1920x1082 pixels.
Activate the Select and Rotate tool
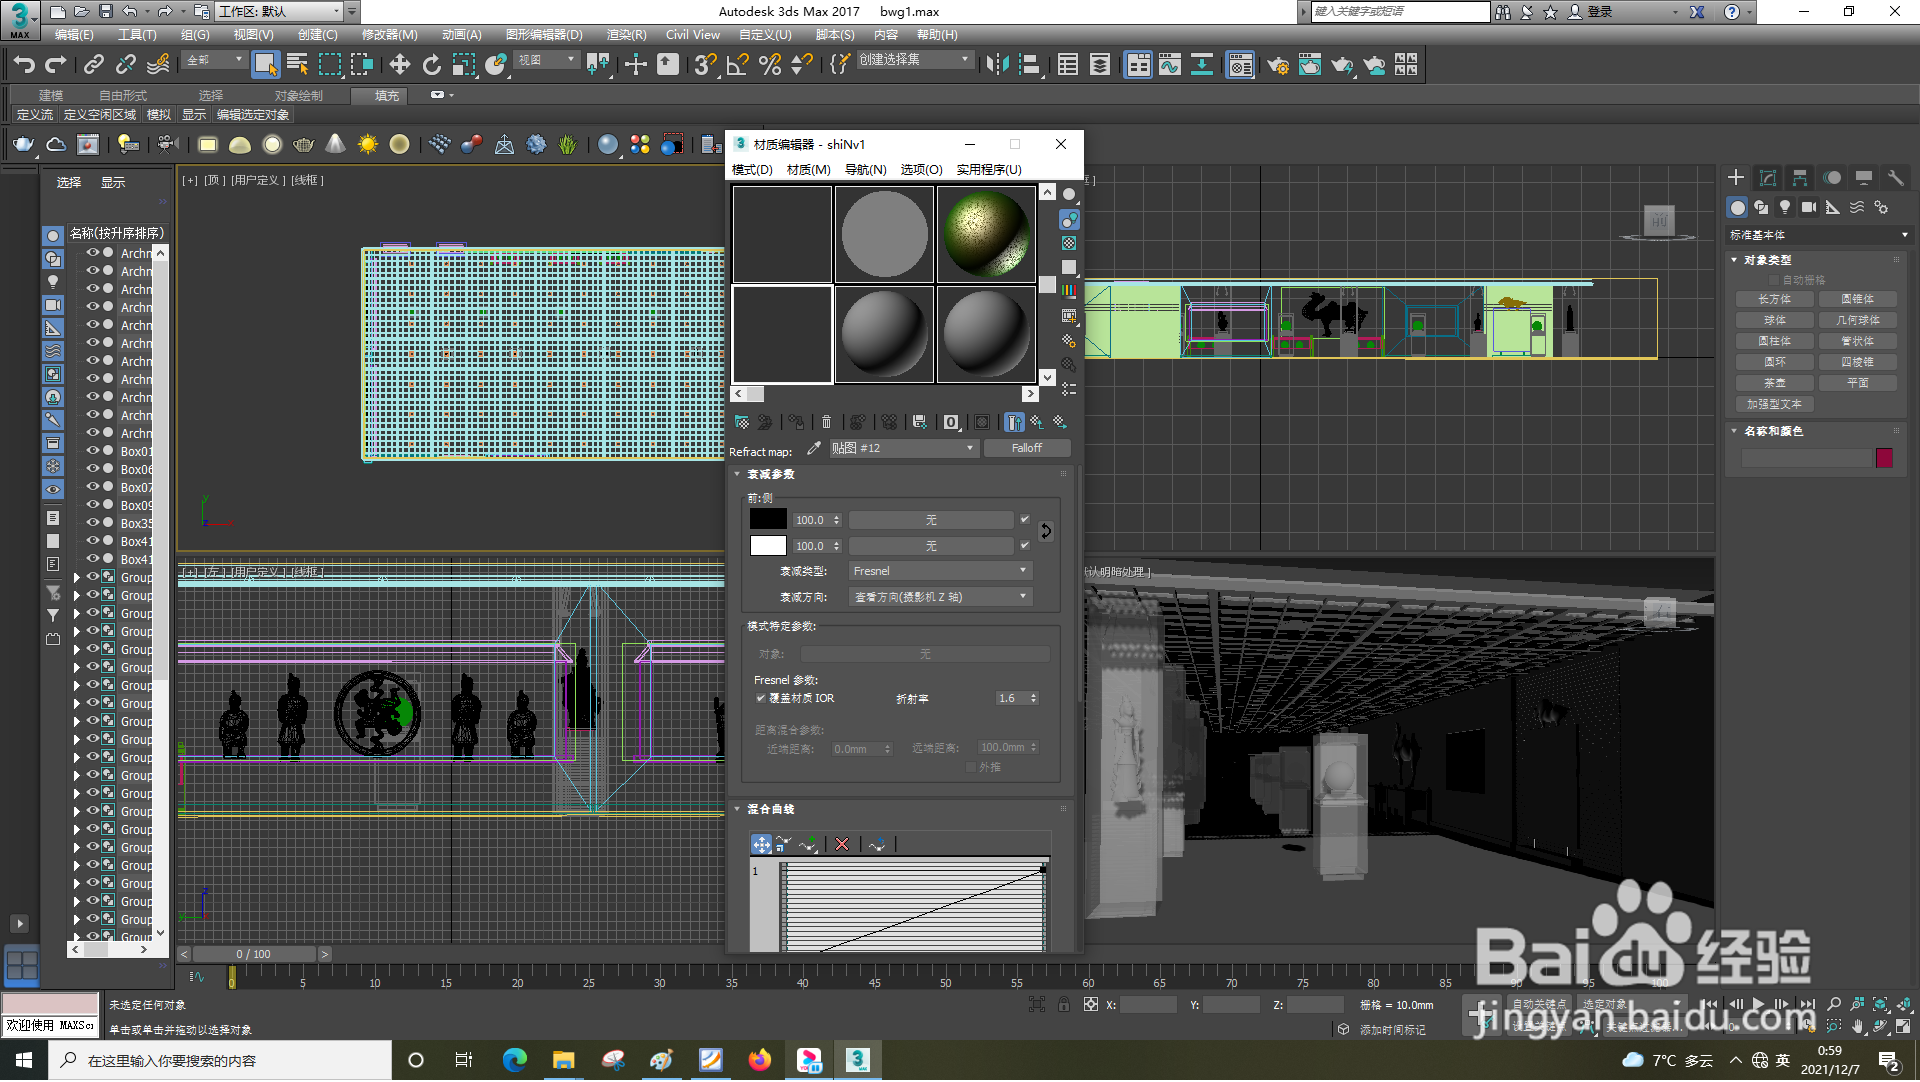coord(432,65)
